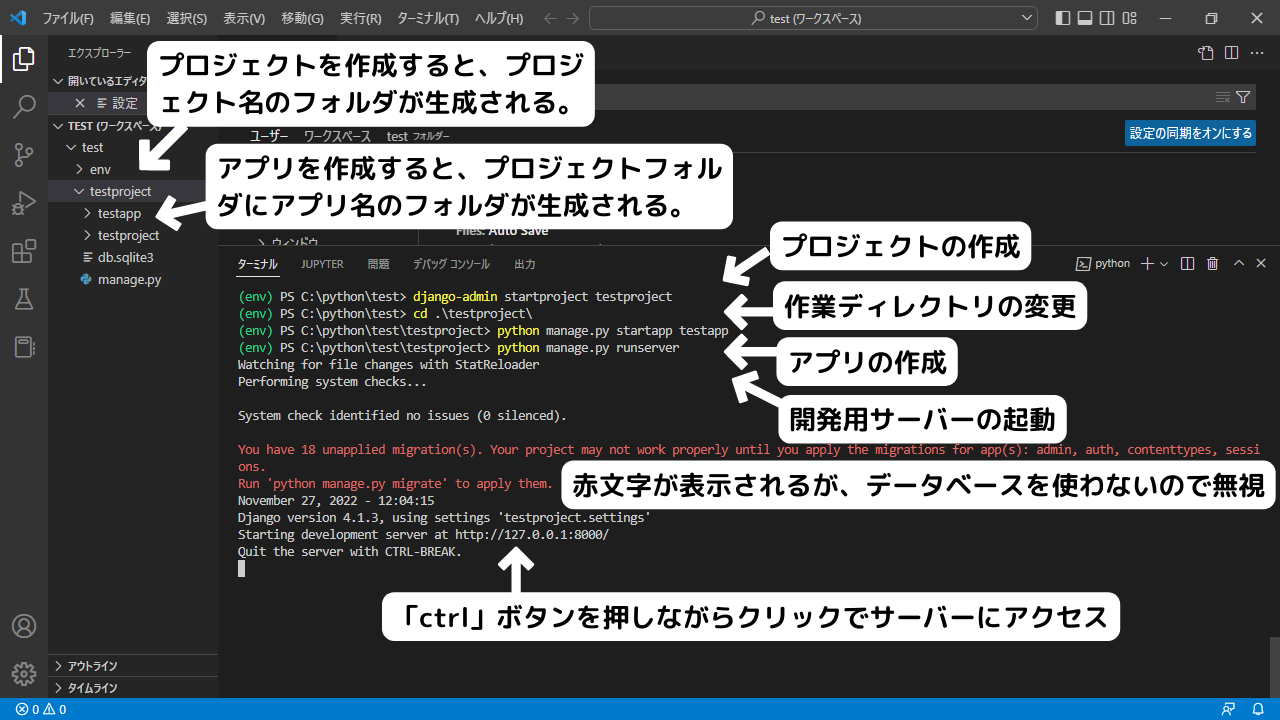The height and width of the screenshot is (720, 1280).
Task: Select the Testing beaker icon
Action: click(x=22, y=299)
